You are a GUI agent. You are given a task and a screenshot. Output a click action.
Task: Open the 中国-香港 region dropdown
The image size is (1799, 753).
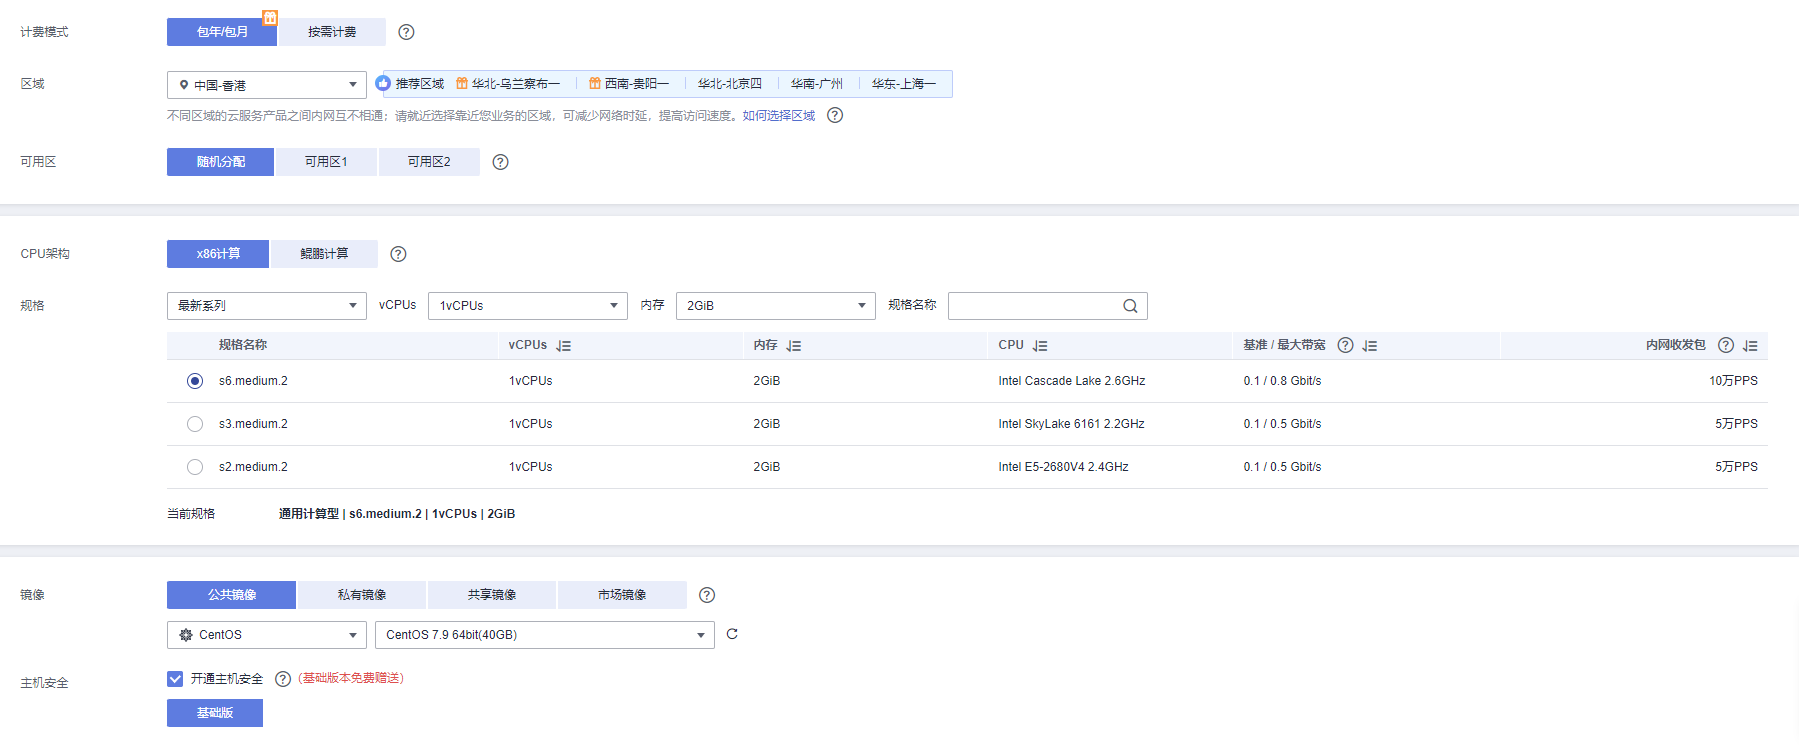pos(267,85)
